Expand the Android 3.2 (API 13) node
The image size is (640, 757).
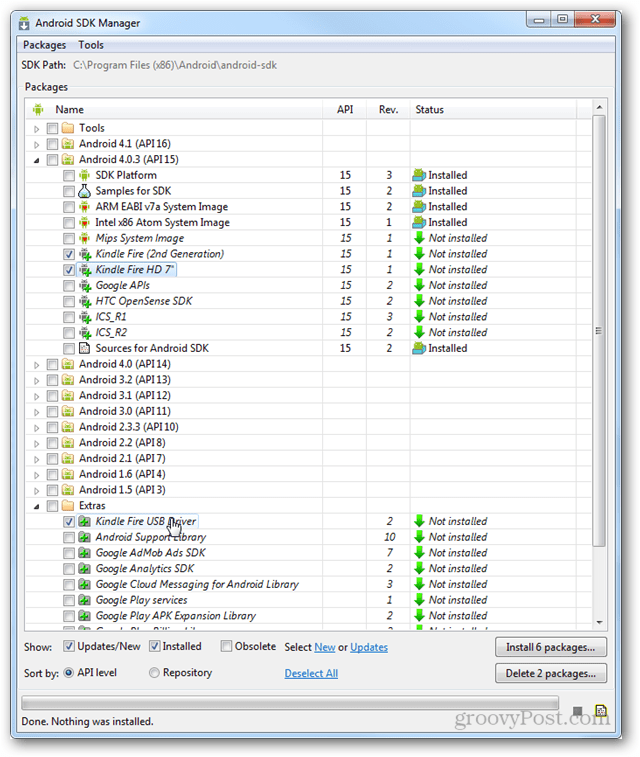tap(37, 380)
